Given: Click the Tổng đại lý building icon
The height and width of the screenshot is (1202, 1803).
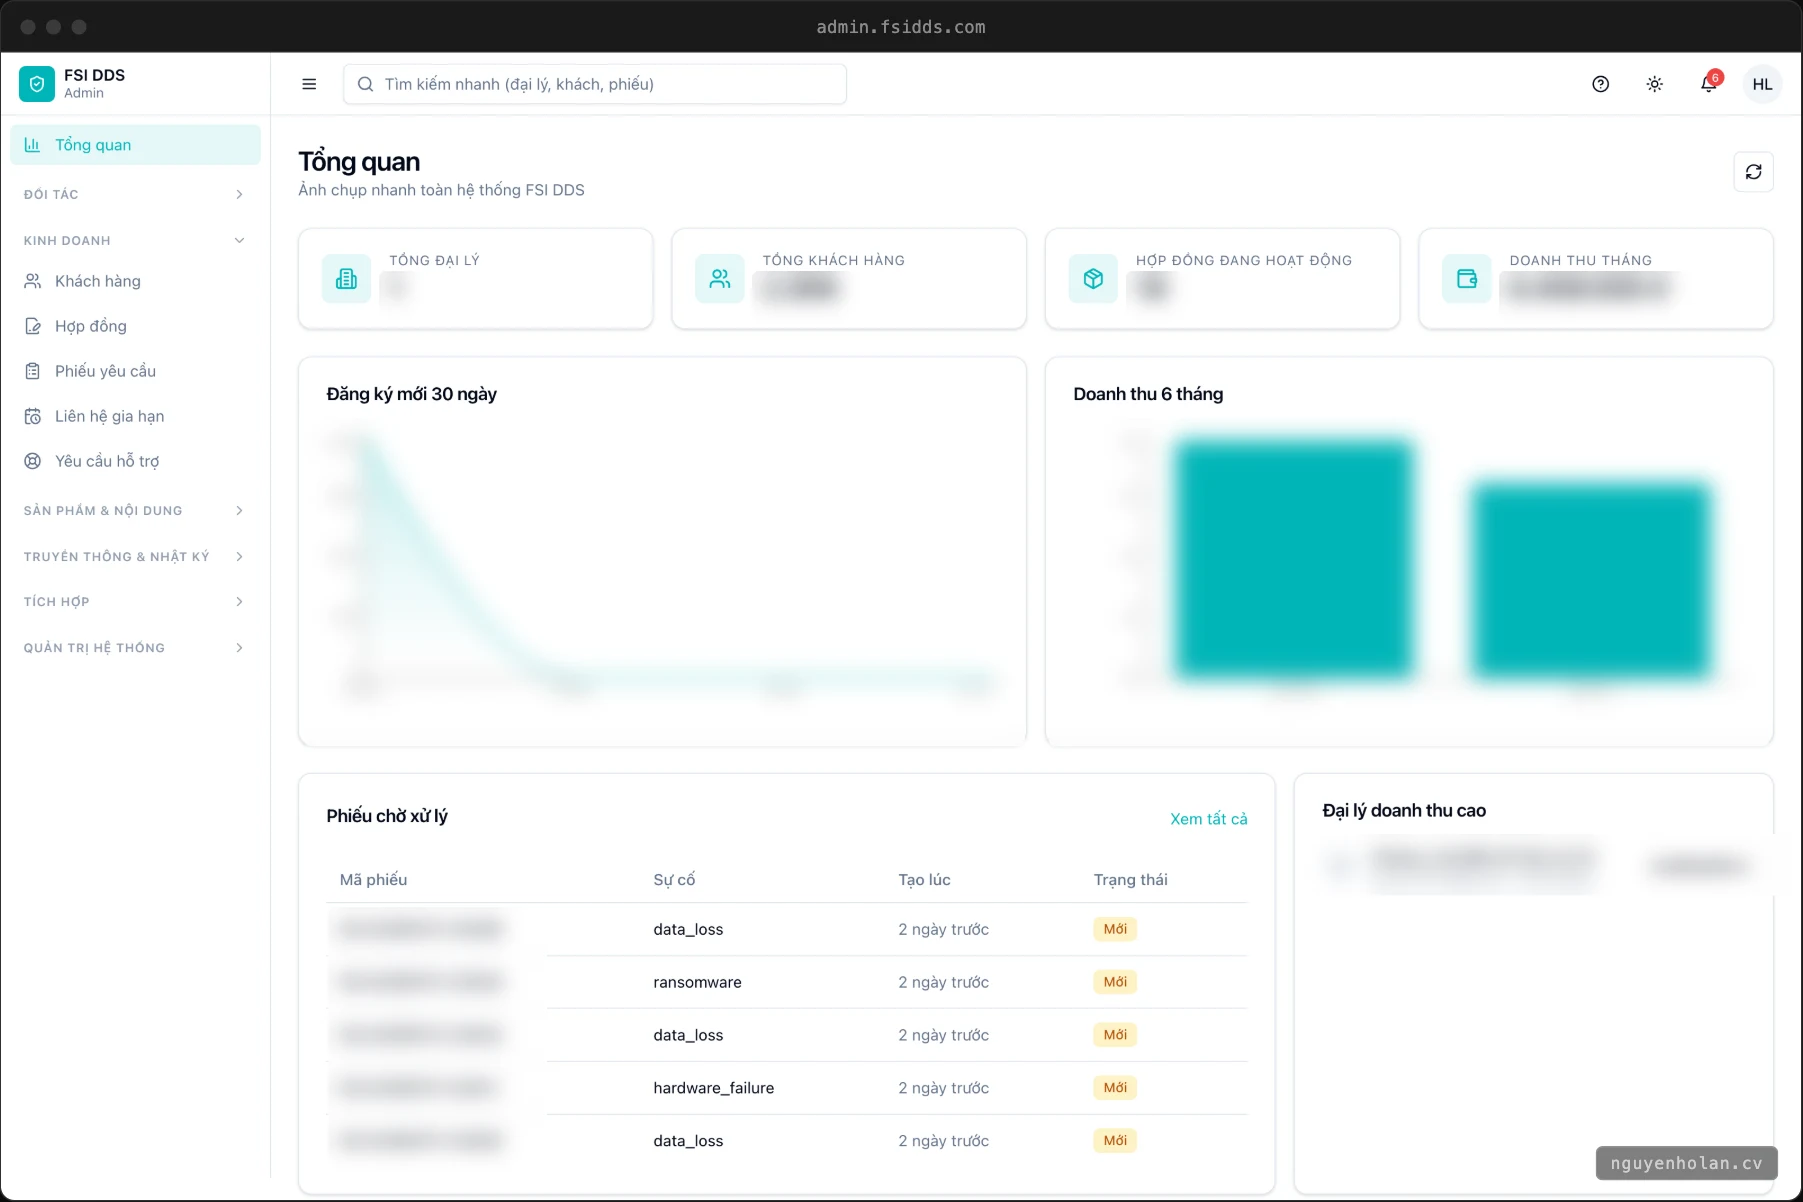Looking at the screenshot, I should [x=346, y=278].
